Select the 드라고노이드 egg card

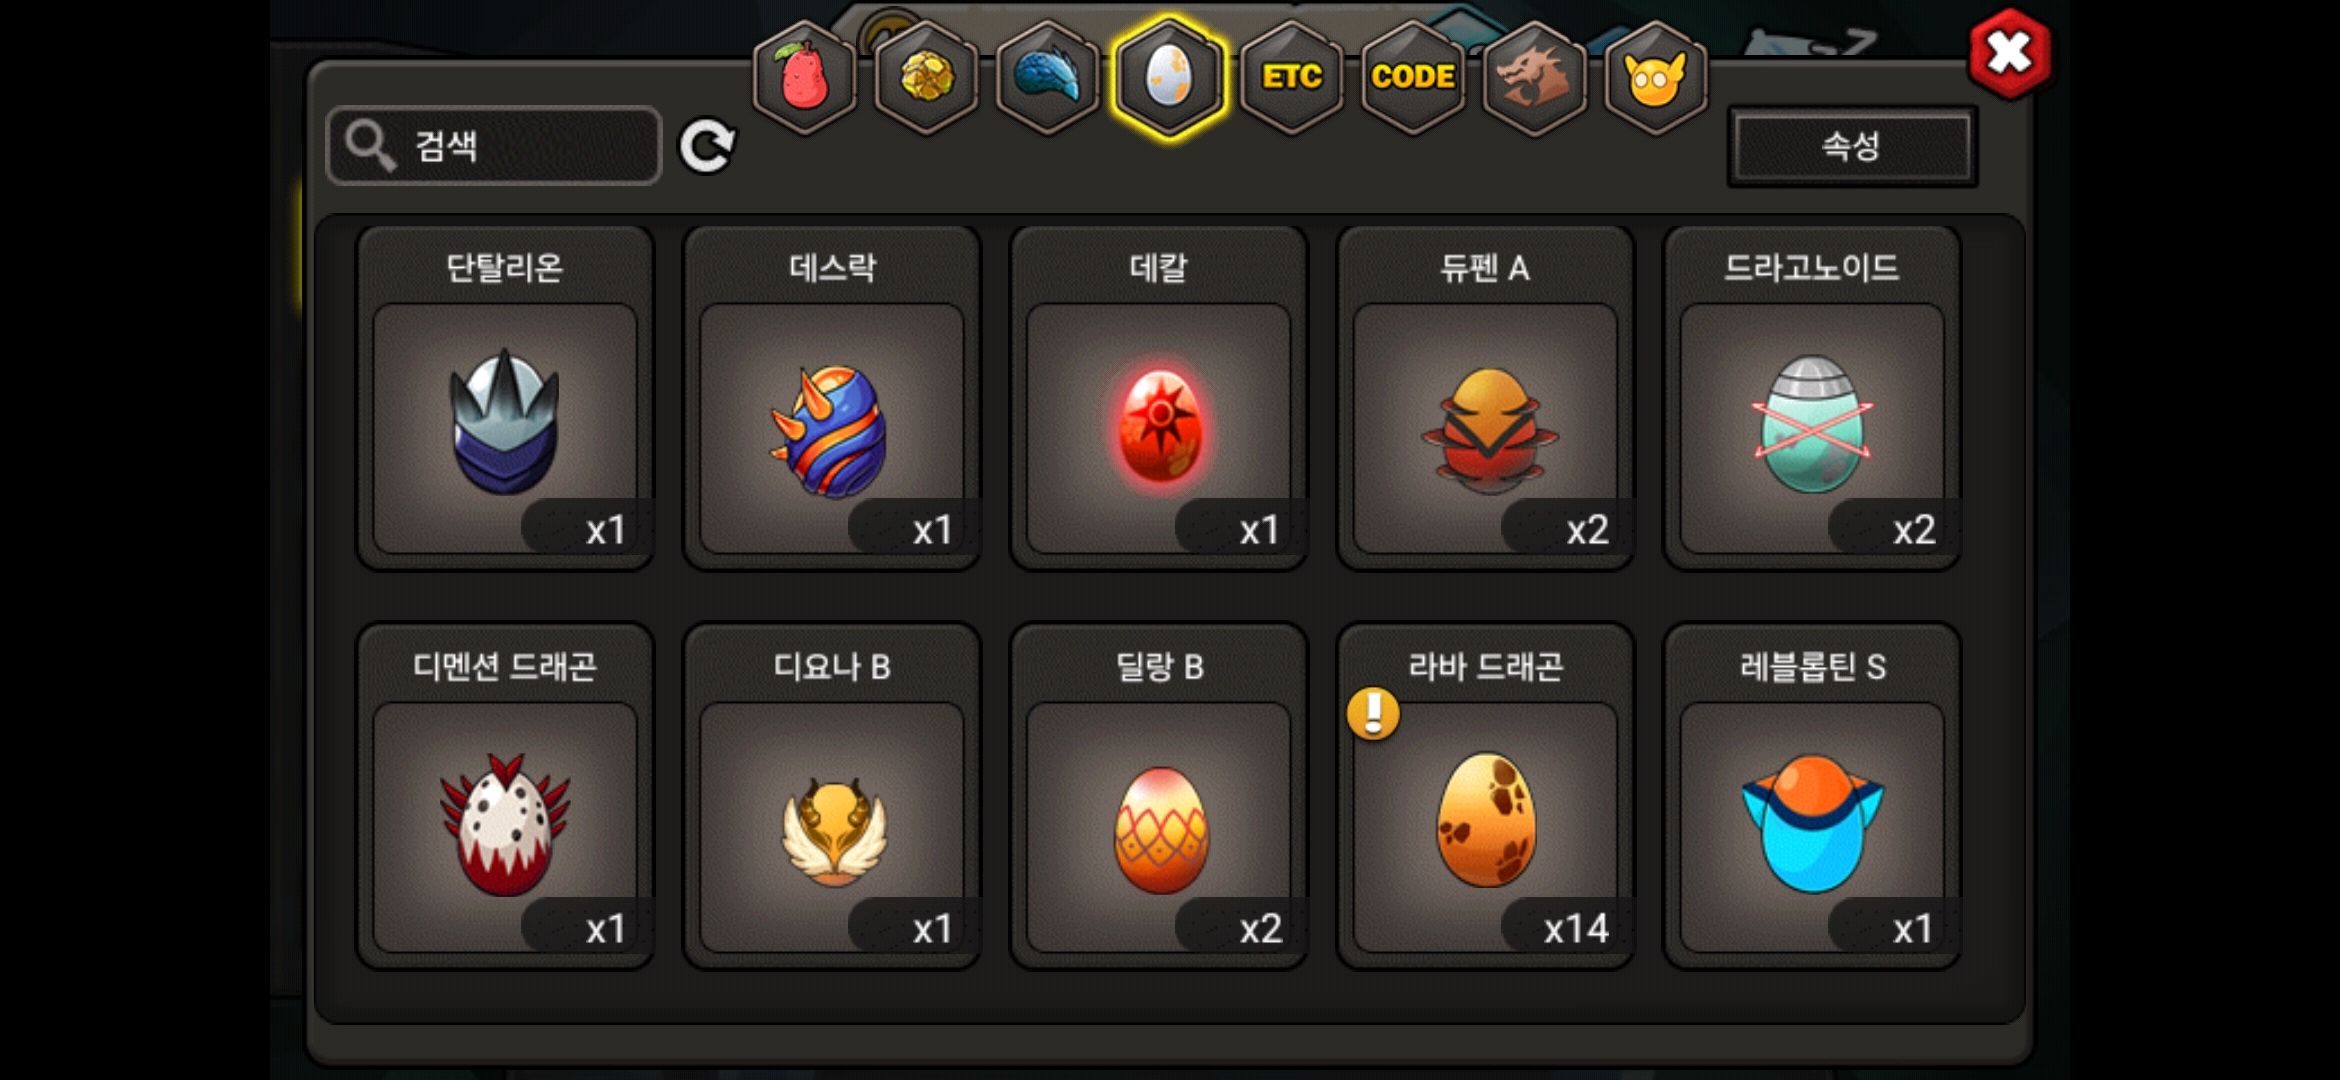pos(1812,398)
